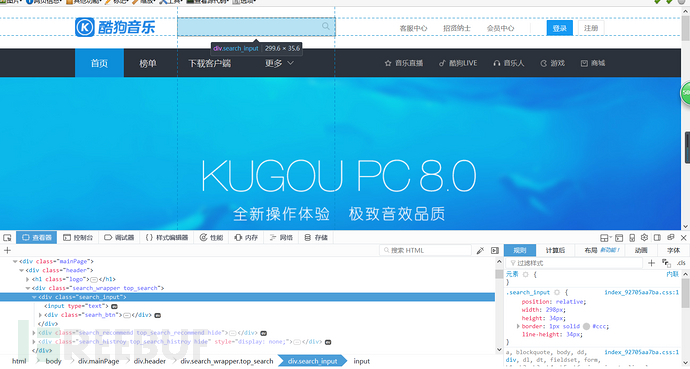Switch to 计算后 computed tab
Viewport: 690px width, 369px height.
555,250
